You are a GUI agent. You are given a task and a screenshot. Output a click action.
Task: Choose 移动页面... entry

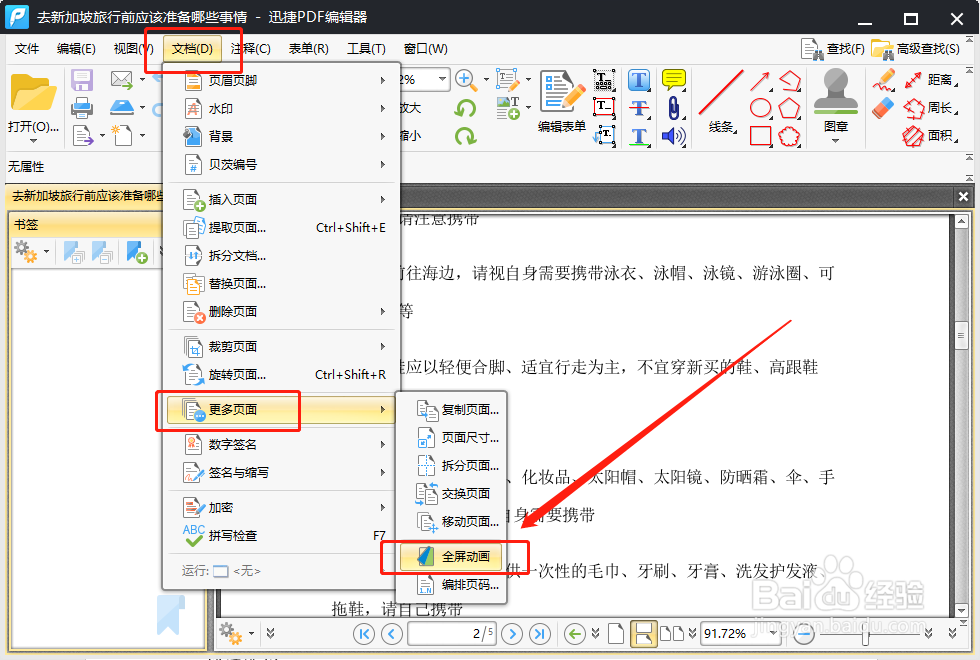click(451, 521)
